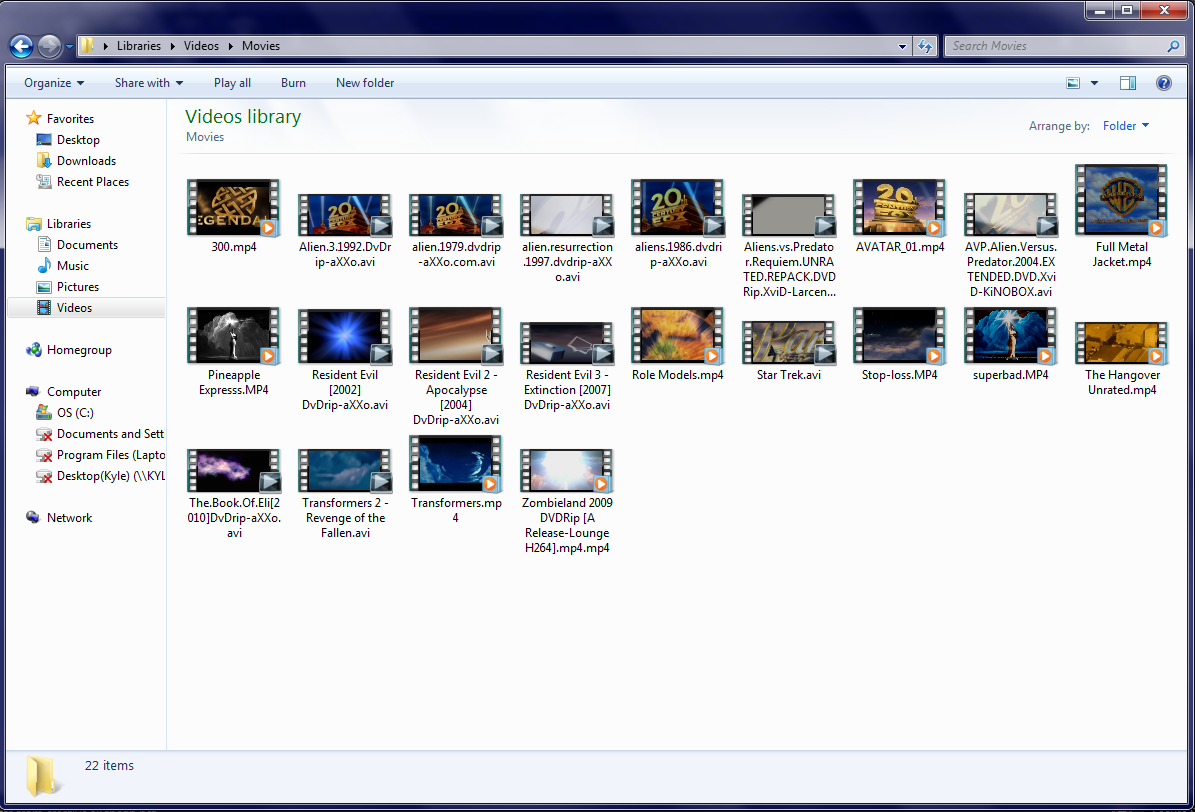Viewport: 1195px width, 812px height.
Task: Click the Burn toolbar button
Action: coord(293,83)
